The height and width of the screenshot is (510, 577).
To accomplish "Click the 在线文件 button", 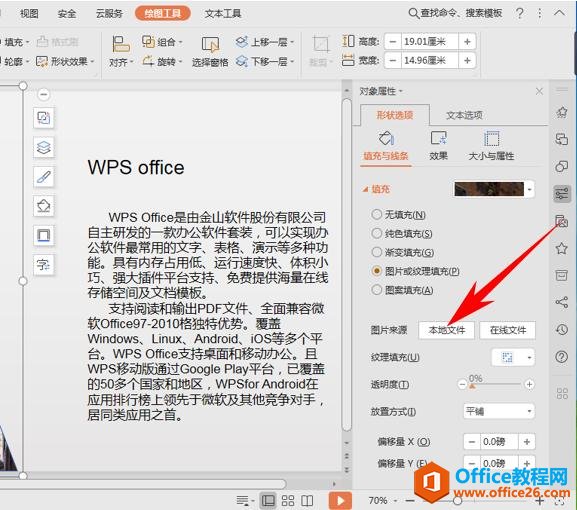I will 508,330.
